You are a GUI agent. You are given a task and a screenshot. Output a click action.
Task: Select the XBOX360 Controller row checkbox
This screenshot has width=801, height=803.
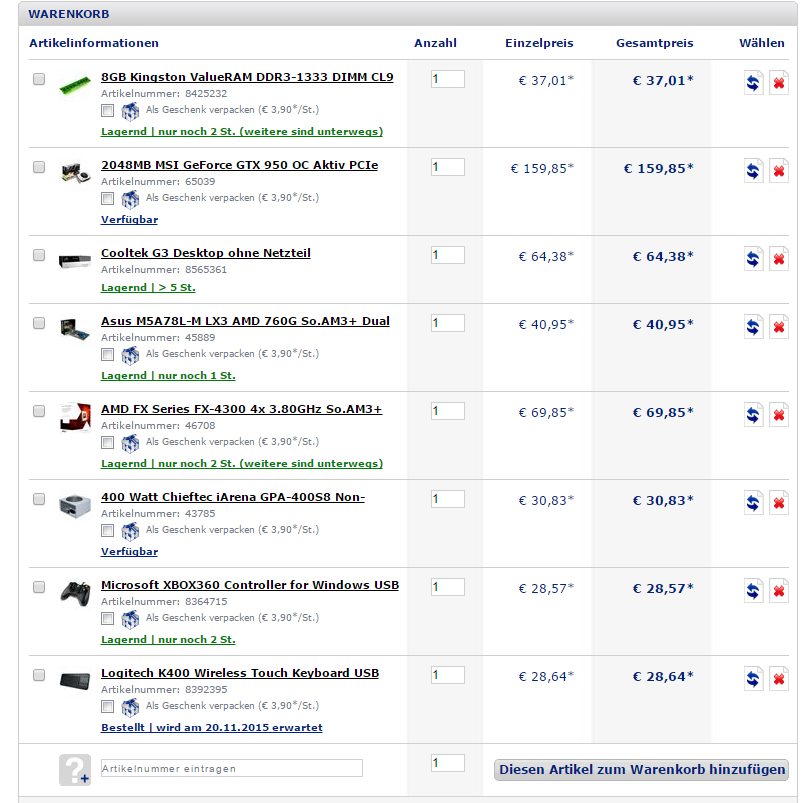[39, 587]
